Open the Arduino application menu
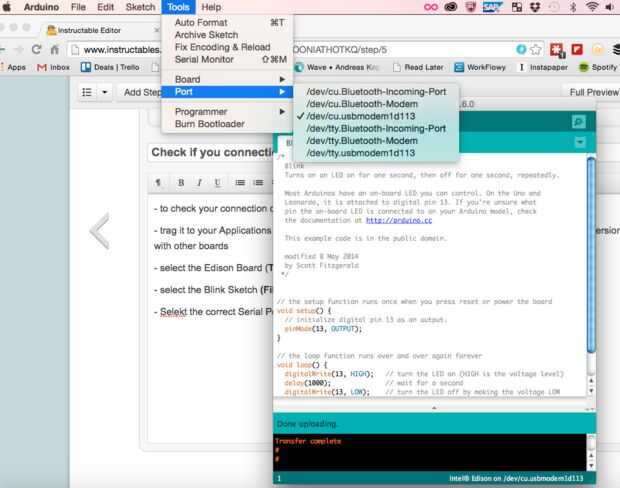The image size is (620, 488). pos(41,7)
